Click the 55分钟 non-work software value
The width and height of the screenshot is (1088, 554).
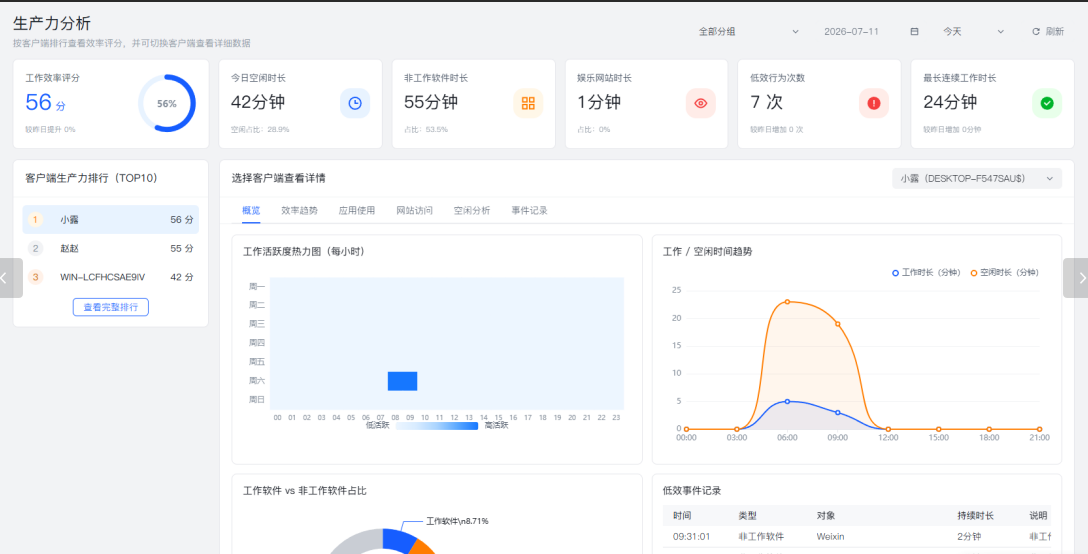coord(431,102)
